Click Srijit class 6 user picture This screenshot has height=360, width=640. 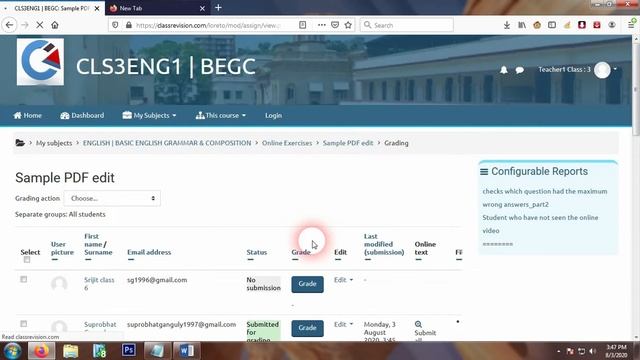point(59,284)
